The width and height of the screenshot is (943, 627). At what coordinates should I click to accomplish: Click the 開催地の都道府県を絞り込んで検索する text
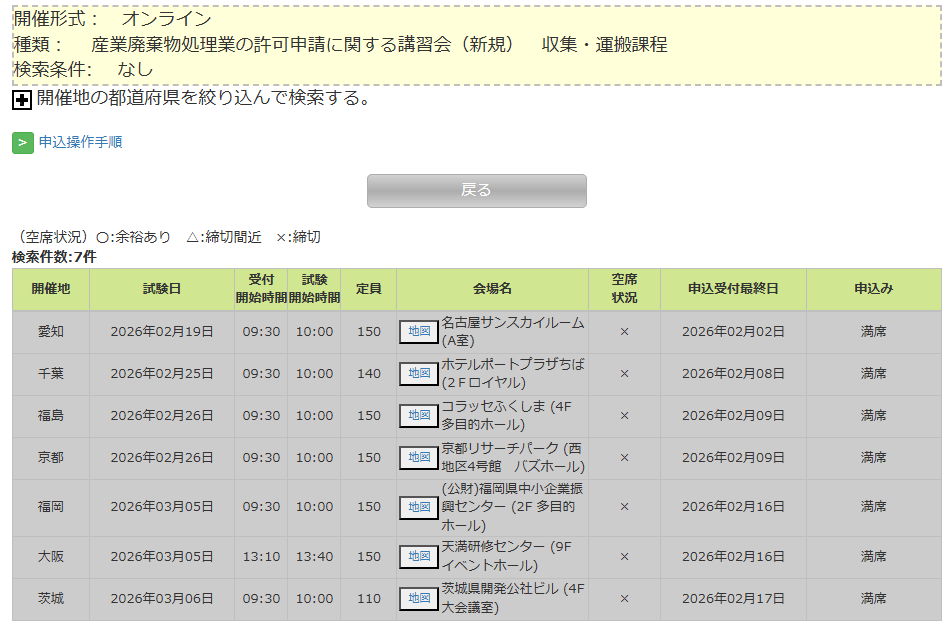tap(204, 99)
